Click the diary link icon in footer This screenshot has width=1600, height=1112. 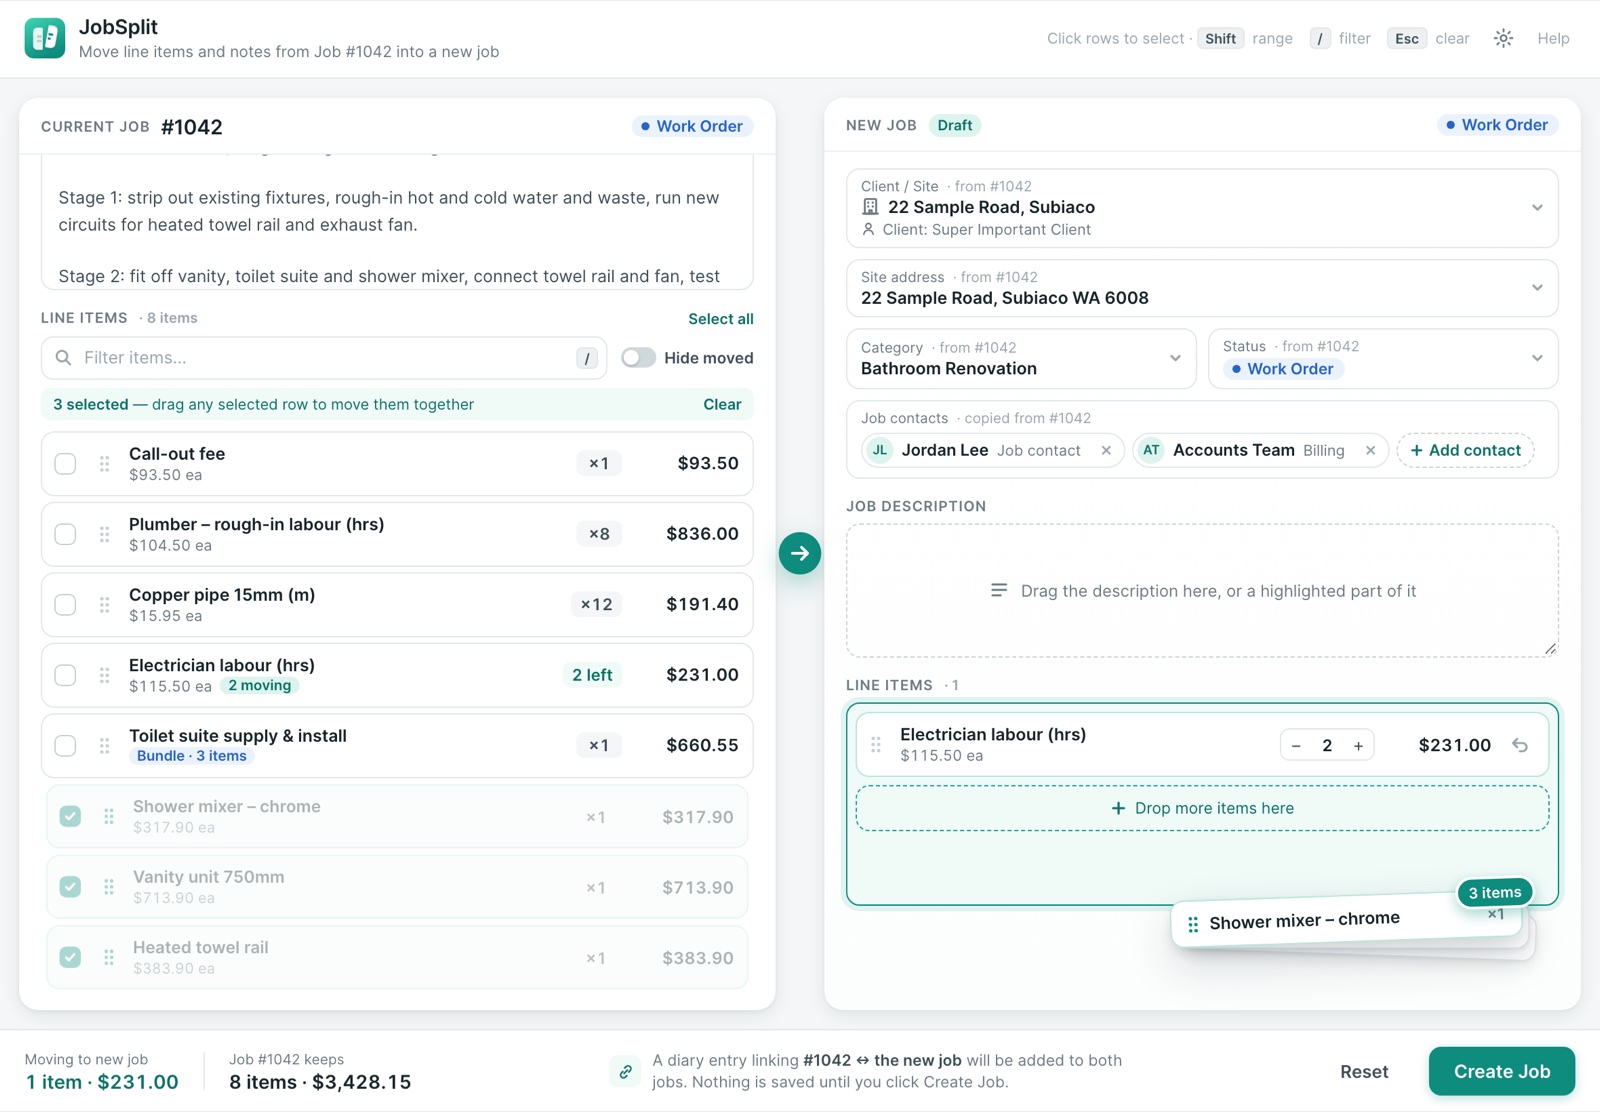(625, 1071)
